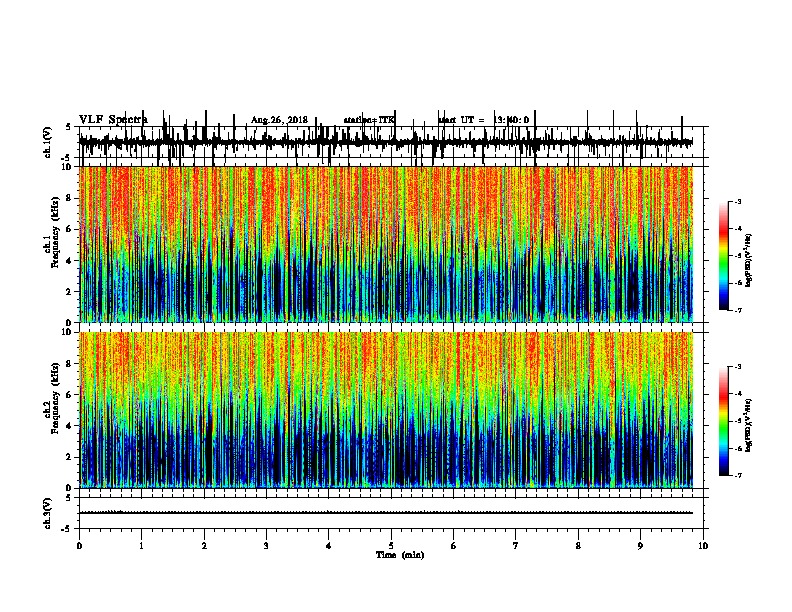Click the '8' kHz tick on ch.1 frequency axis
Image resolution: width=792 pixels, height=612 pixels.
70,198
